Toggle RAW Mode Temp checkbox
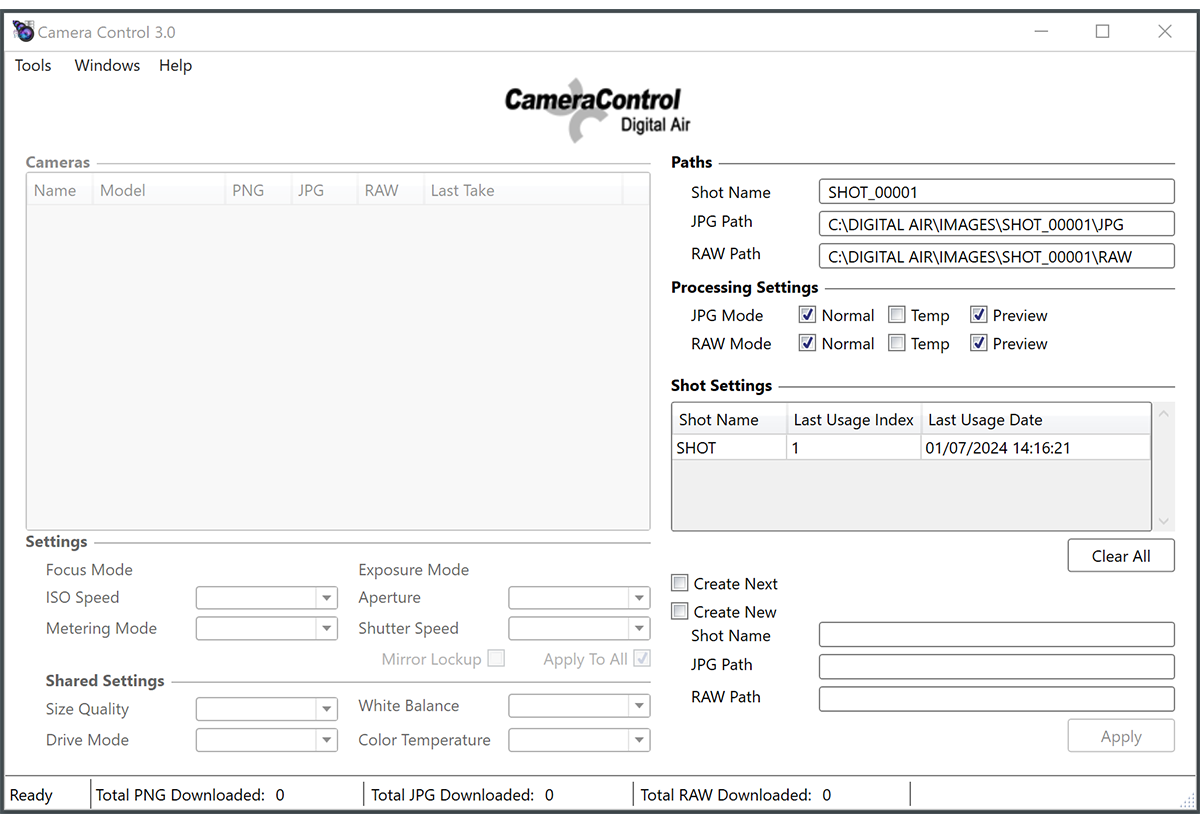1200x824 pixels. [897, 343]
